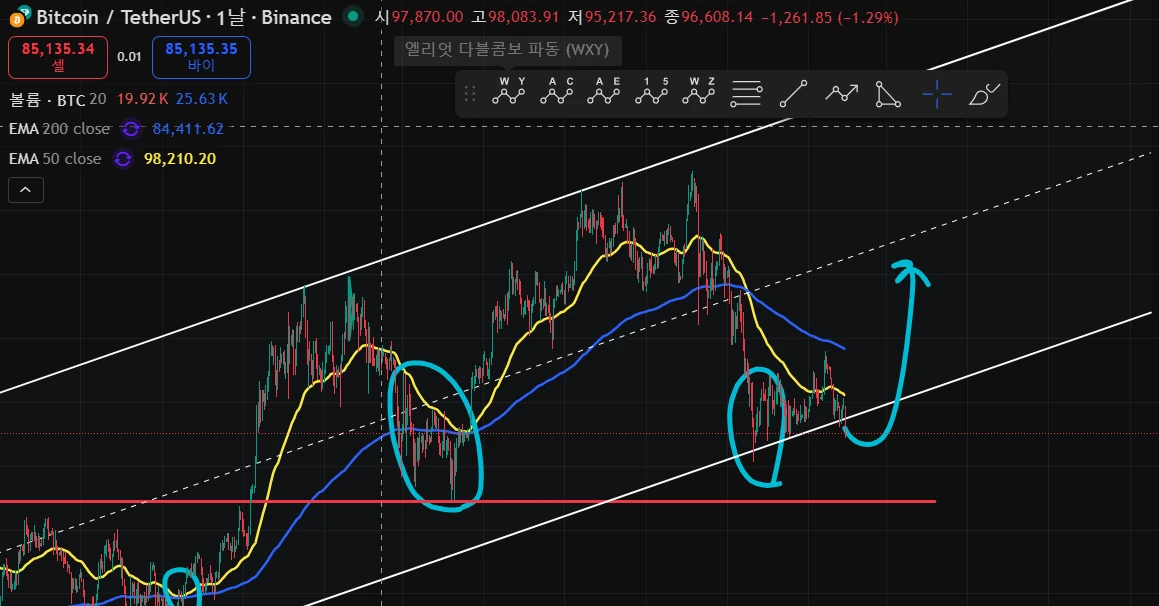Screen dimensions: 1159x606
Task: Select the brush drawing tool
Action: pos(984,95)
